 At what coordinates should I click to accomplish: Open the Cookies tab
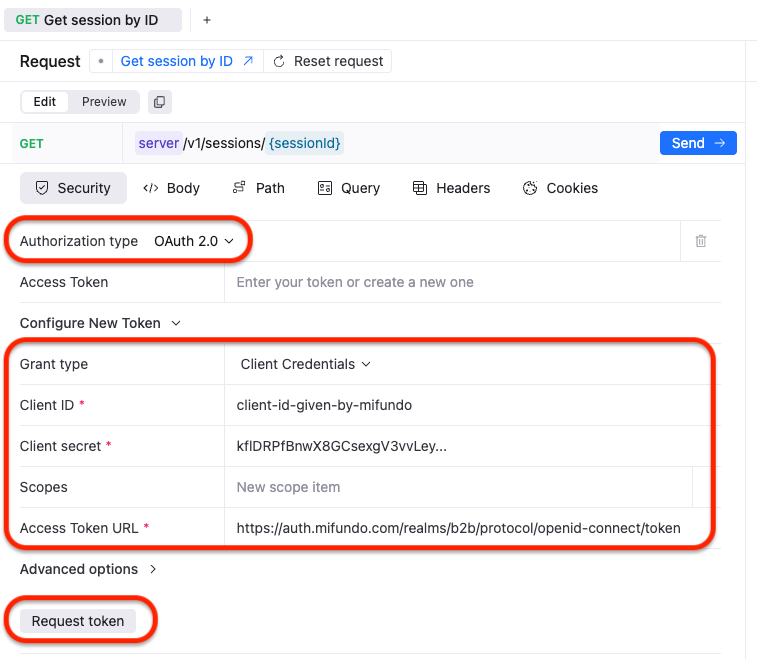pos(560,188)
